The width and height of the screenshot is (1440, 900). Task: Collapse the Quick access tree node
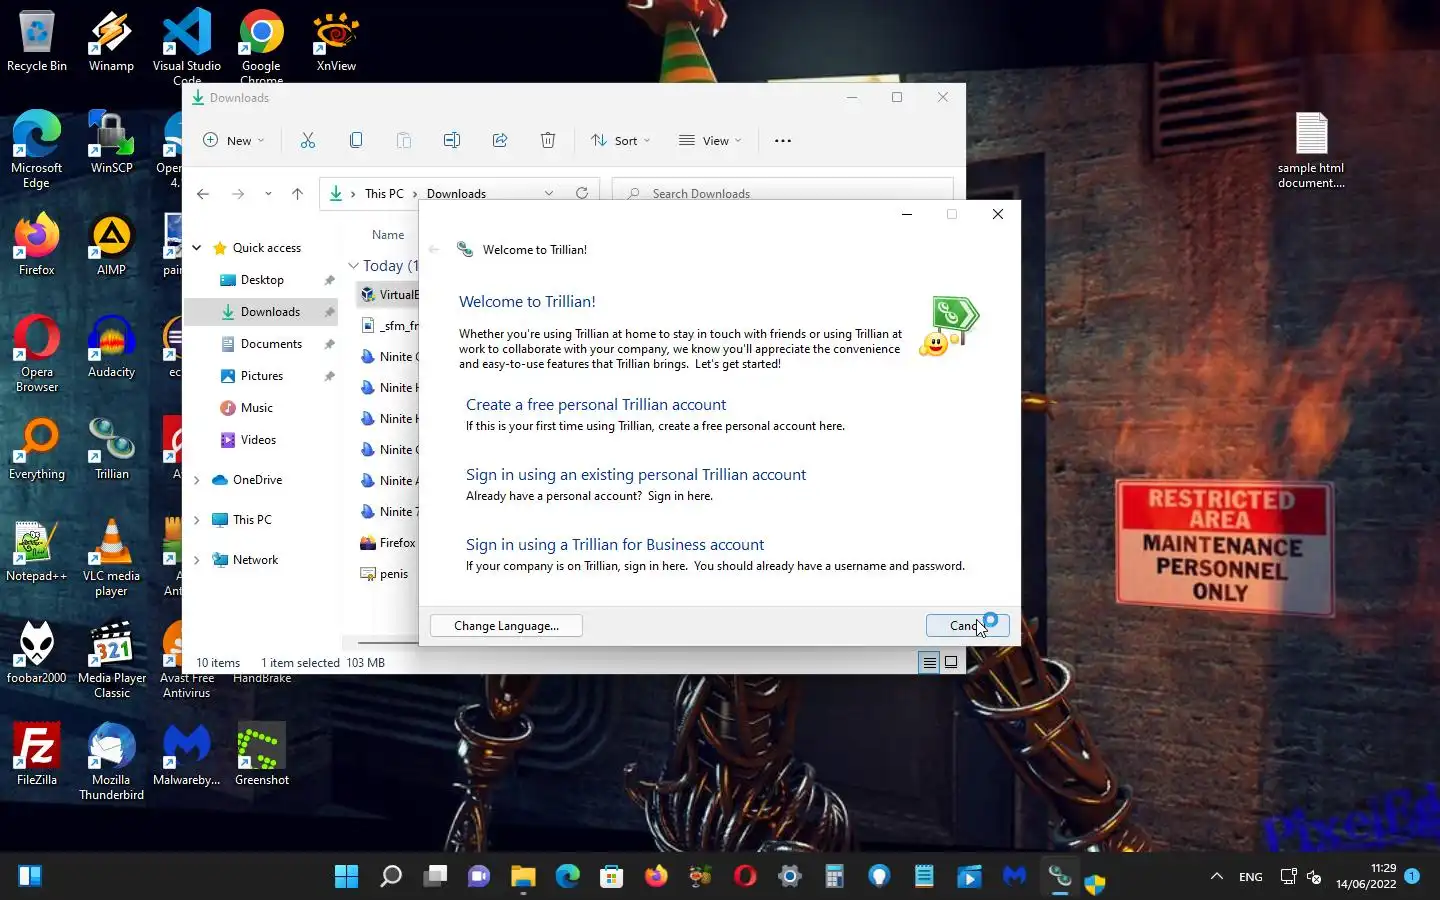point(197,248)
